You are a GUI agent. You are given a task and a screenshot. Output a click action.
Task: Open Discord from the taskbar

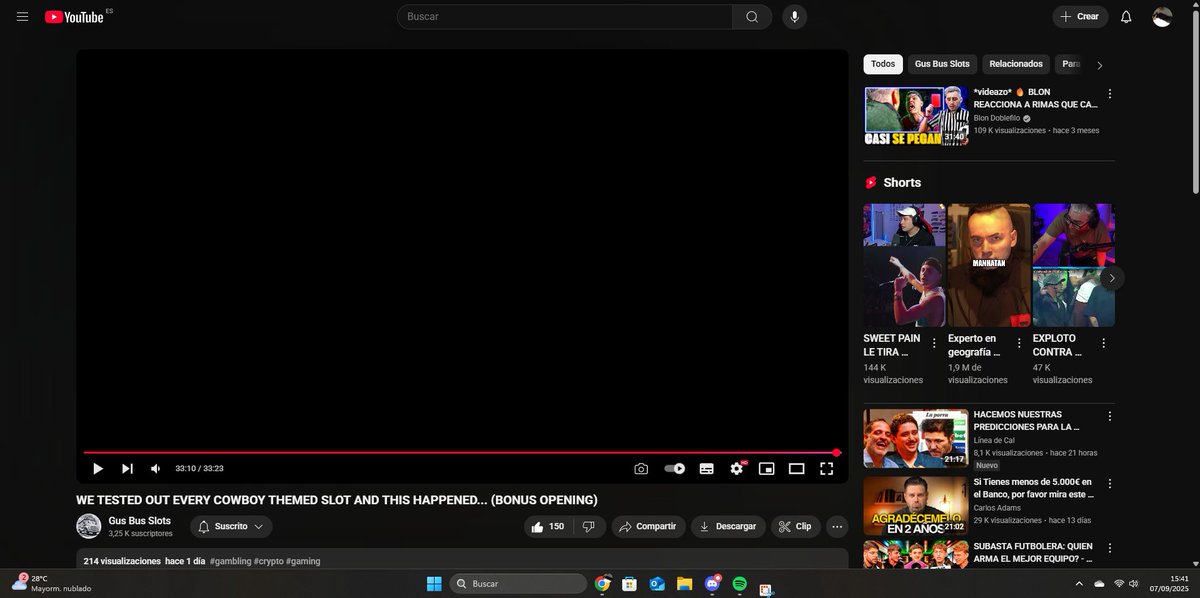click(x=712, y=583)
